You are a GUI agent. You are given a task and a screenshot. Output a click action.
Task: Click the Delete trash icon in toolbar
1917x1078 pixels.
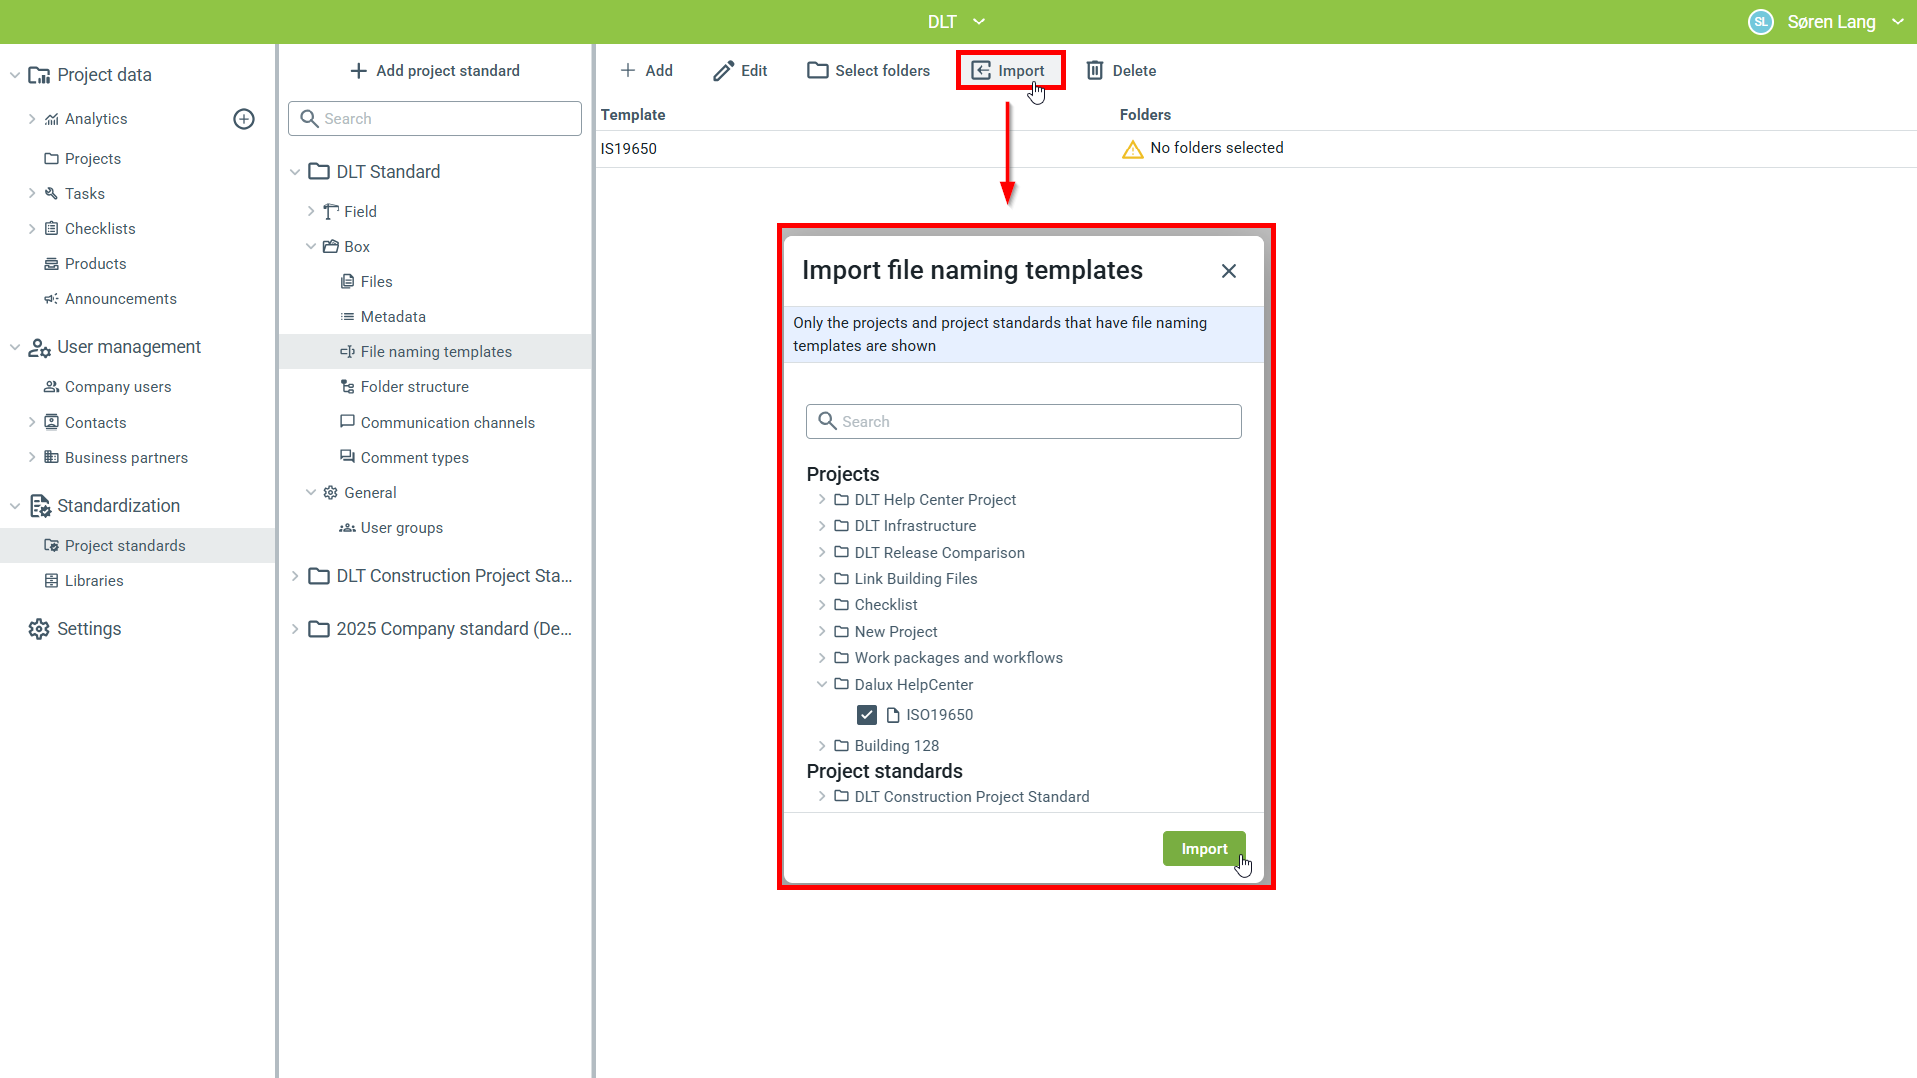pyautogui.click(x=1095, y=71)
